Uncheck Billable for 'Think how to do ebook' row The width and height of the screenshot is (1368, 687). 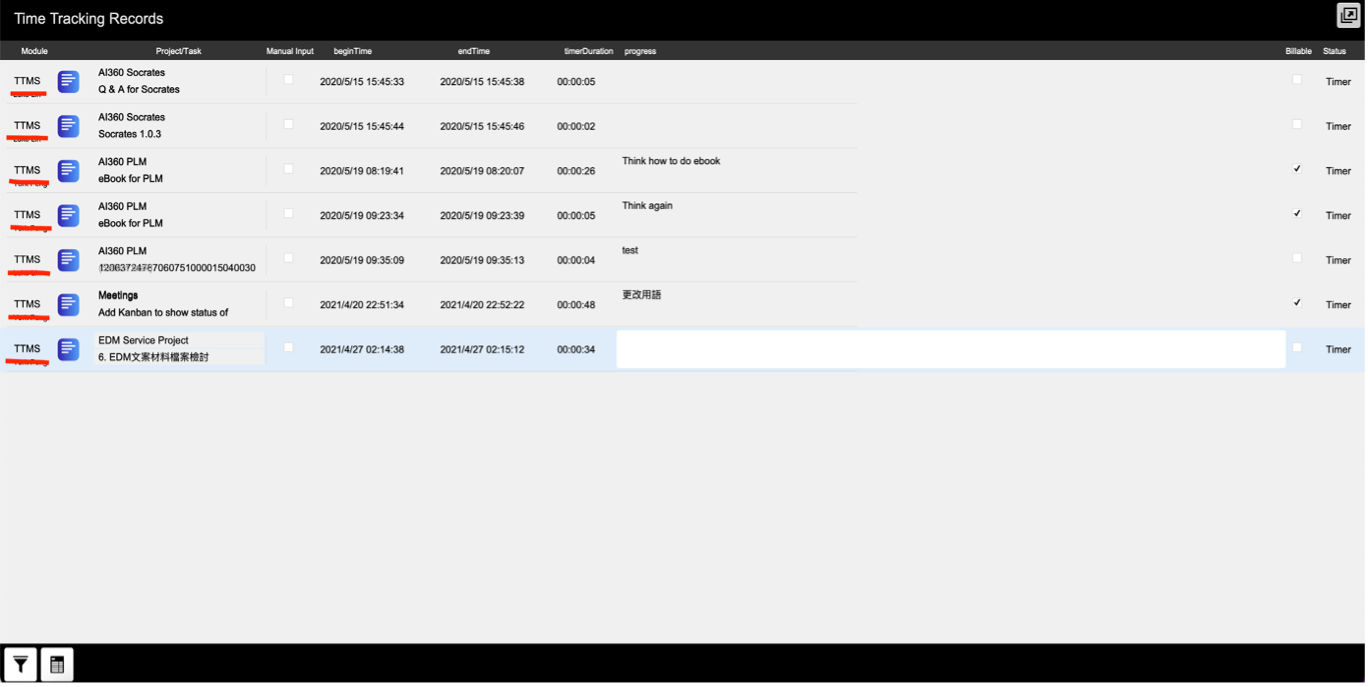click(1297, 169)
